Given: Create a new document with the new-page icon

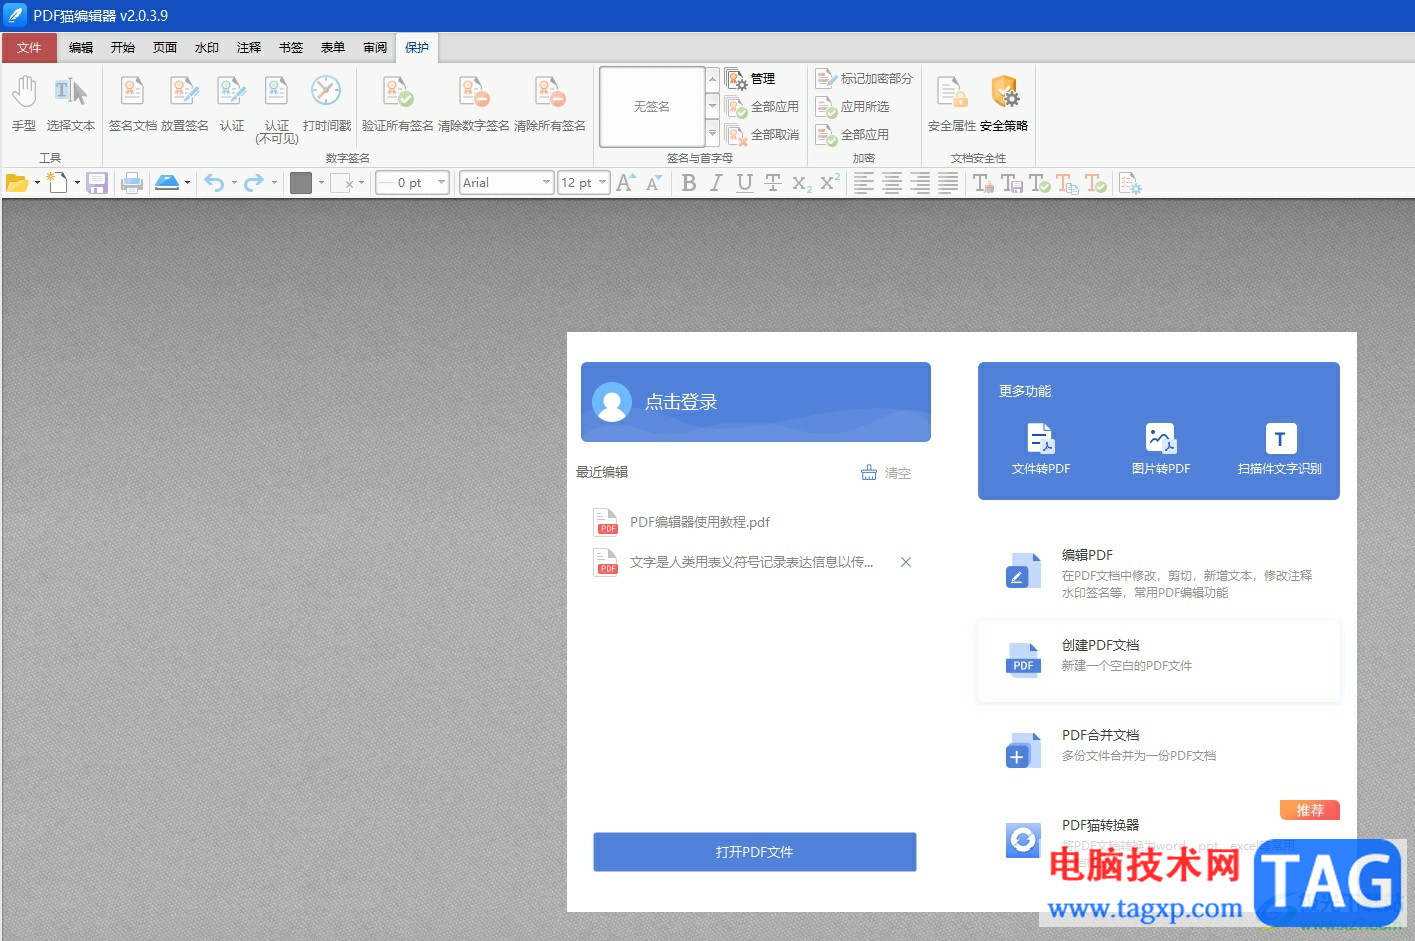Looking at the screenshot, I should coord(57,183).
